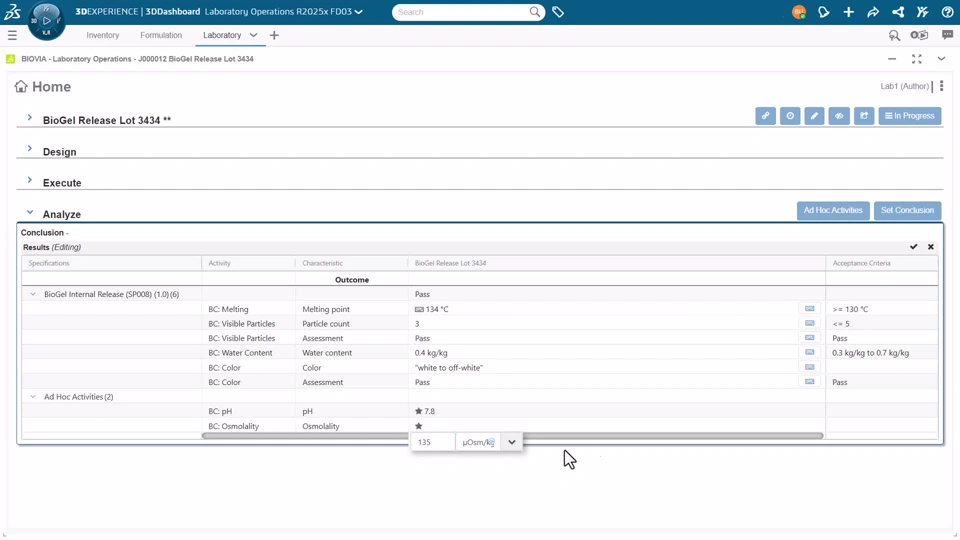Add a new dashboard tab
The height and width of the screenshot is (540, 960).
pos(274,36)
